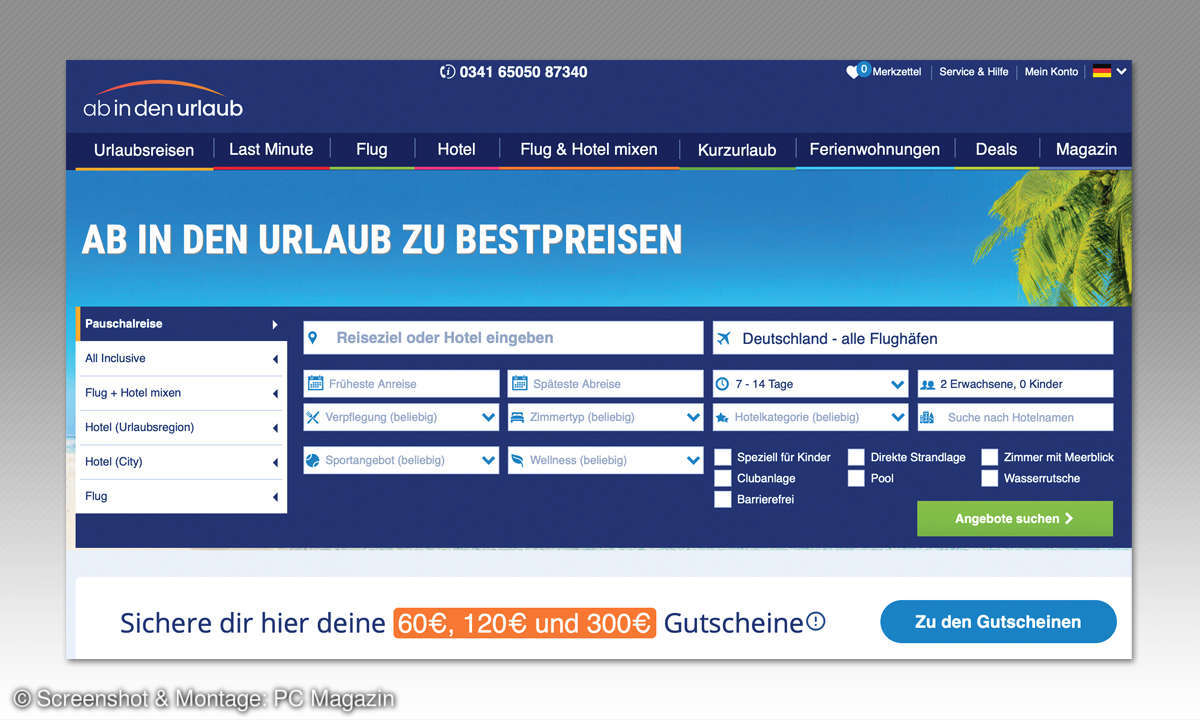Image resolution: width=1200 pixels, height=720 pixels.
Task: Tick the Wasserrutsche checkbox
Action: pyautogui.click(x=990, y=478)
